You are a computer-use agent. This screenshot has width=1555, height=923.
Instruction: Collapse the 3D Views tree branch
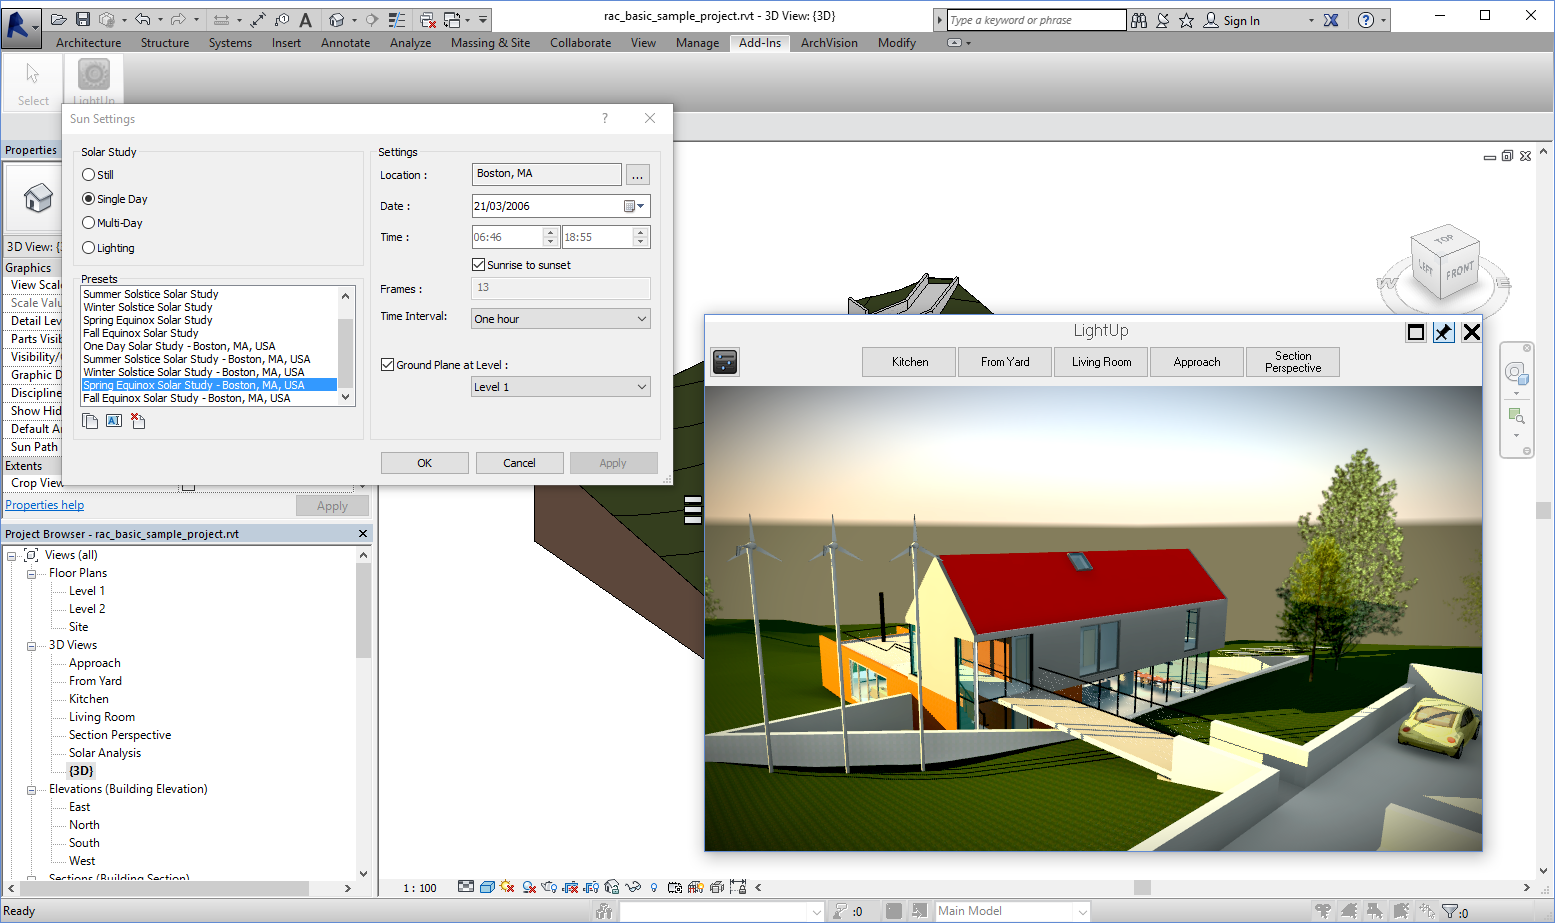click(x=31, y=644)
